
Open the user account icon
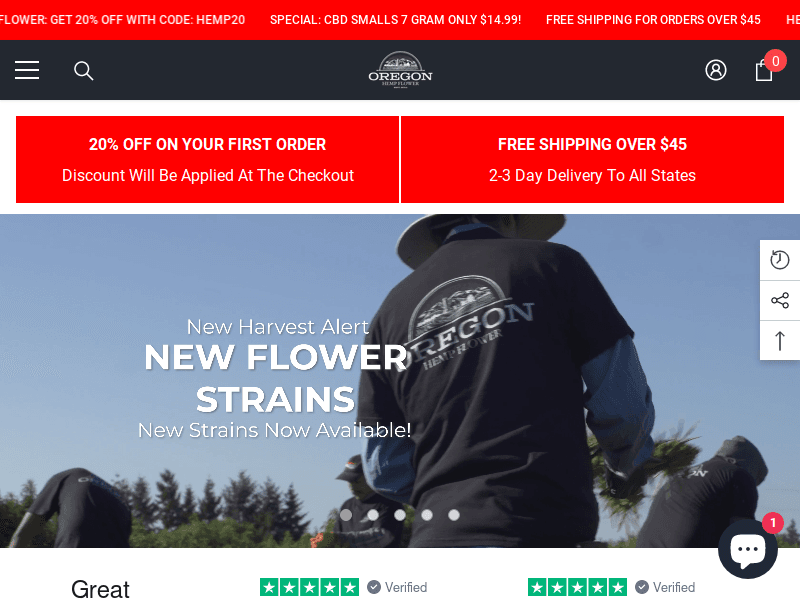[x=716, y=70]
